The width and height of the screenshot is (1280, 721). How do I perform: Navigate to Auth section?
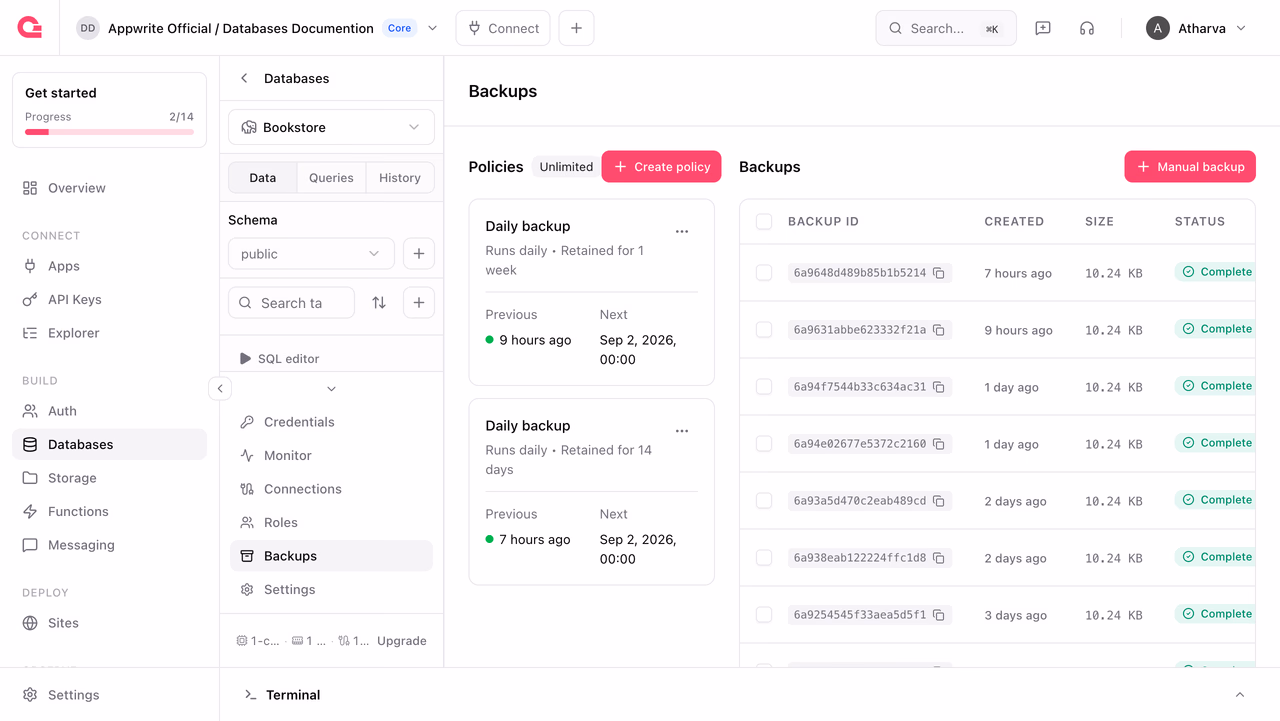click(x=109, y=411)
